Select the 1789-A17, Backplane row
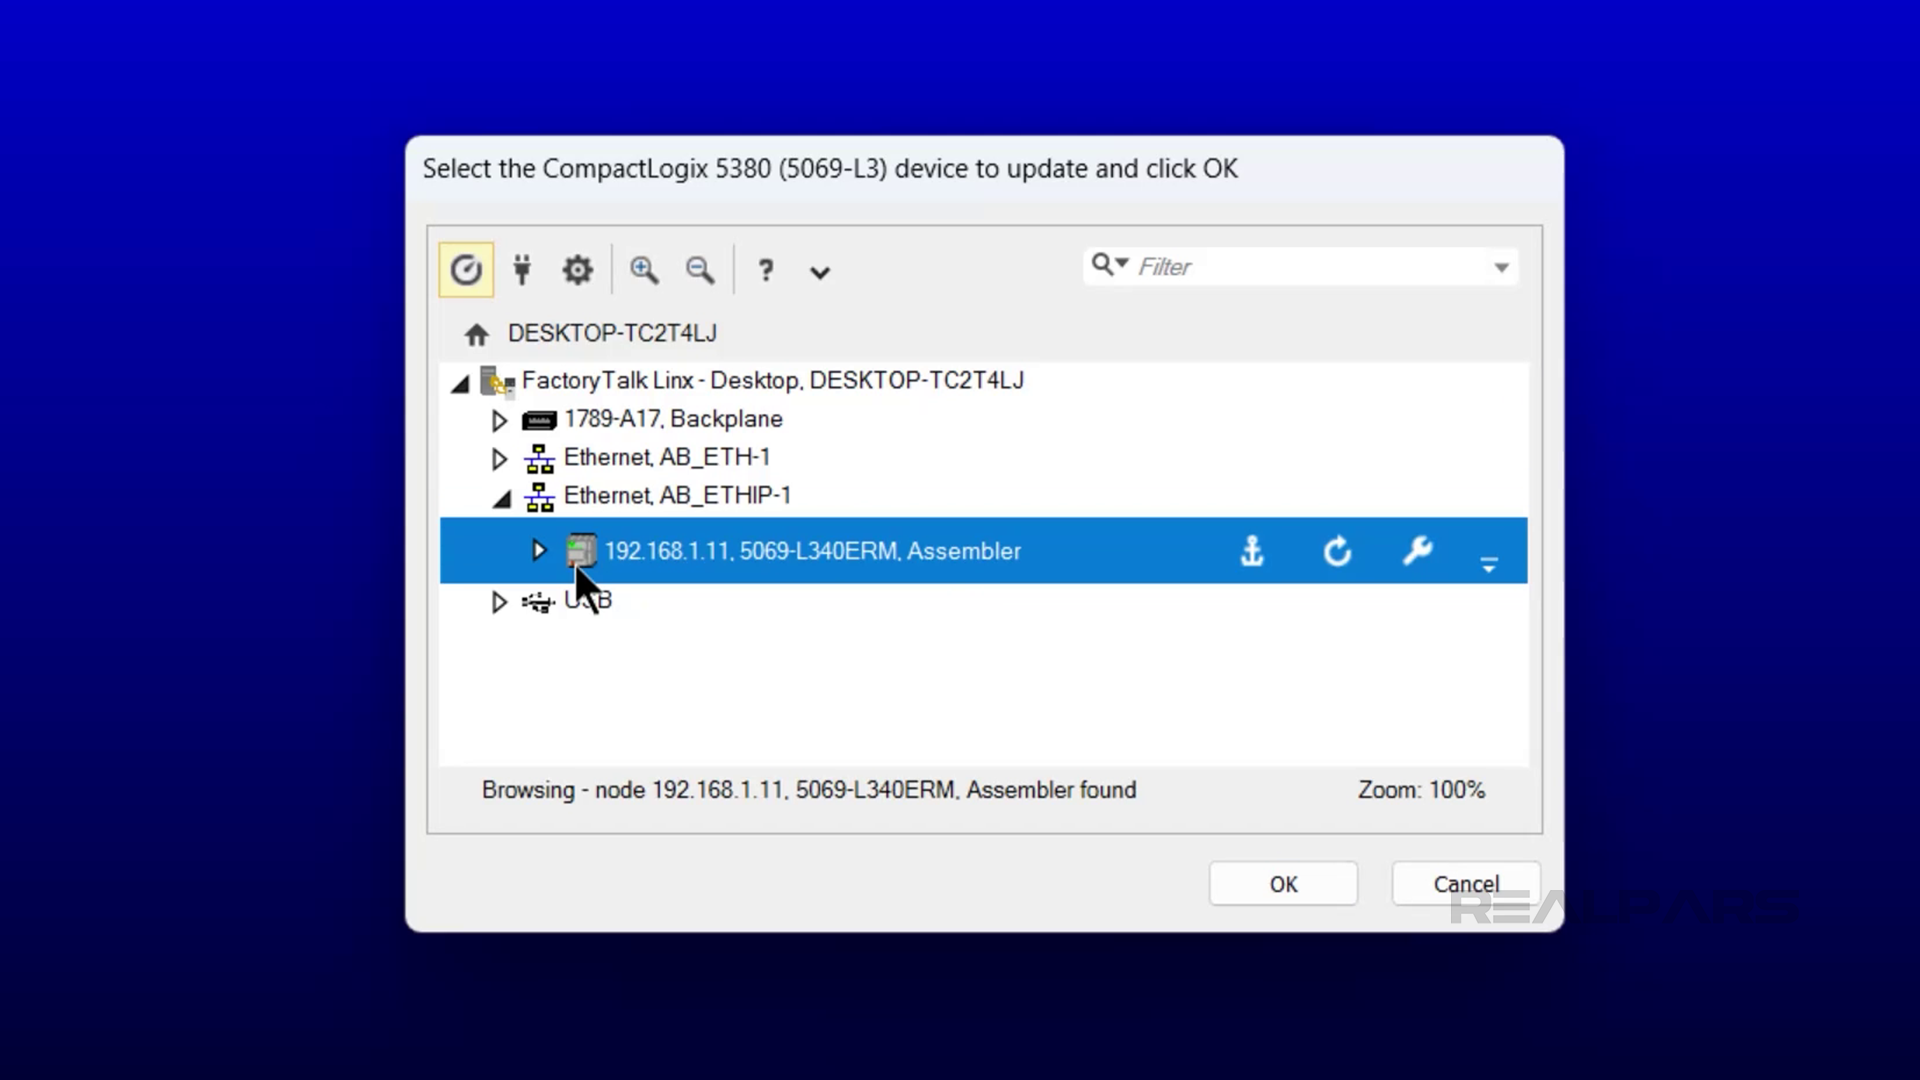The image size is (1920, 1080). (673, 419)
